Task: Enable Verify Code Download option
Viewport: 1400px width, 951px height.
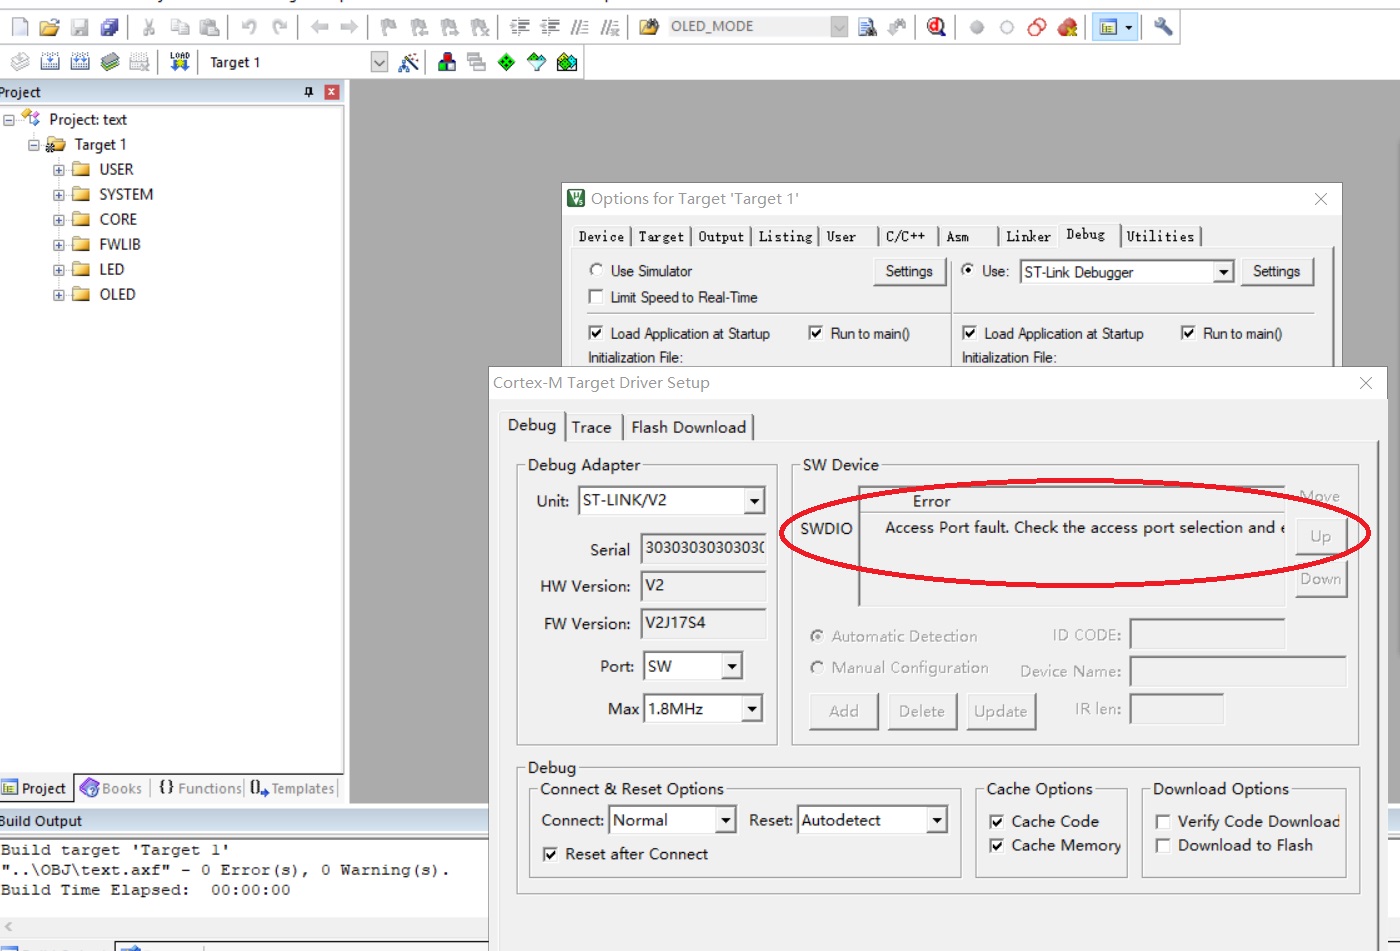Action: [1163, 820]
